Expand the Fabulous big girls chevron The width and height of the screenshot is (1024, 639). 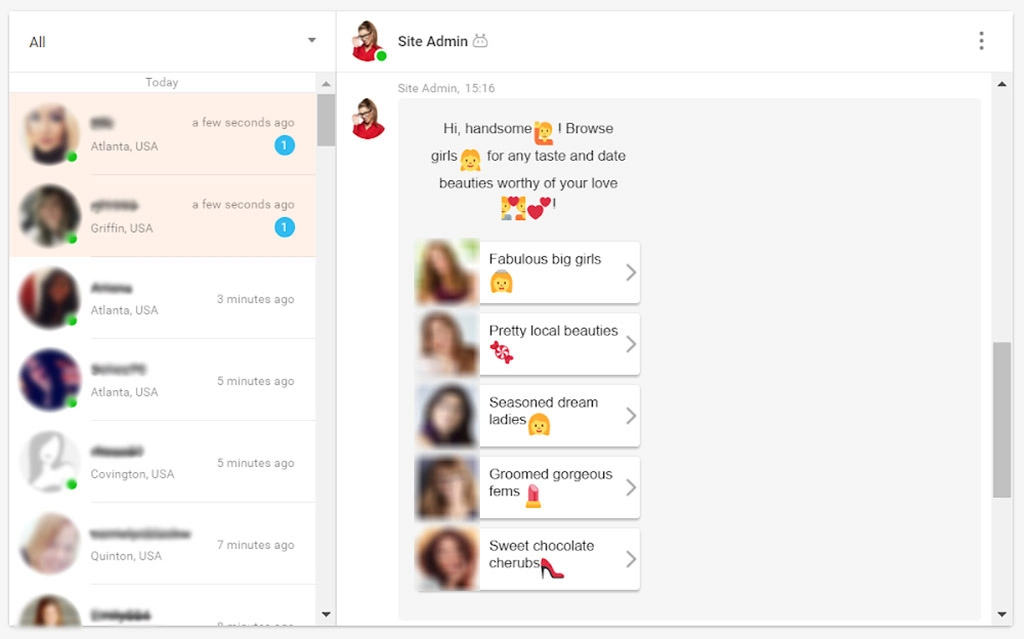tap(630, 272)
